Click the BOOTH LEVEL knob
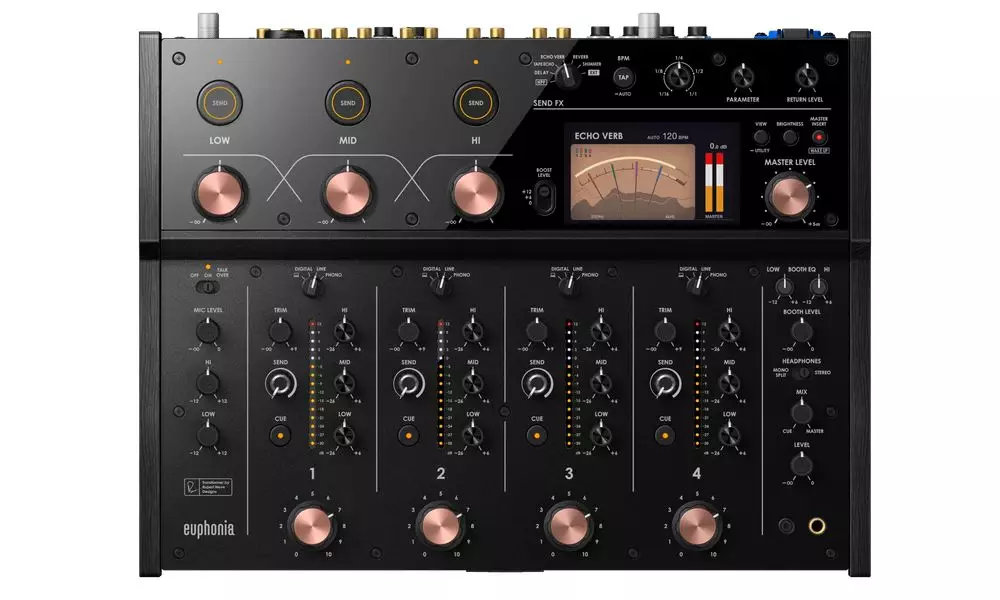The height and width of the screenshot is (600, 1000). click(802, 332)
